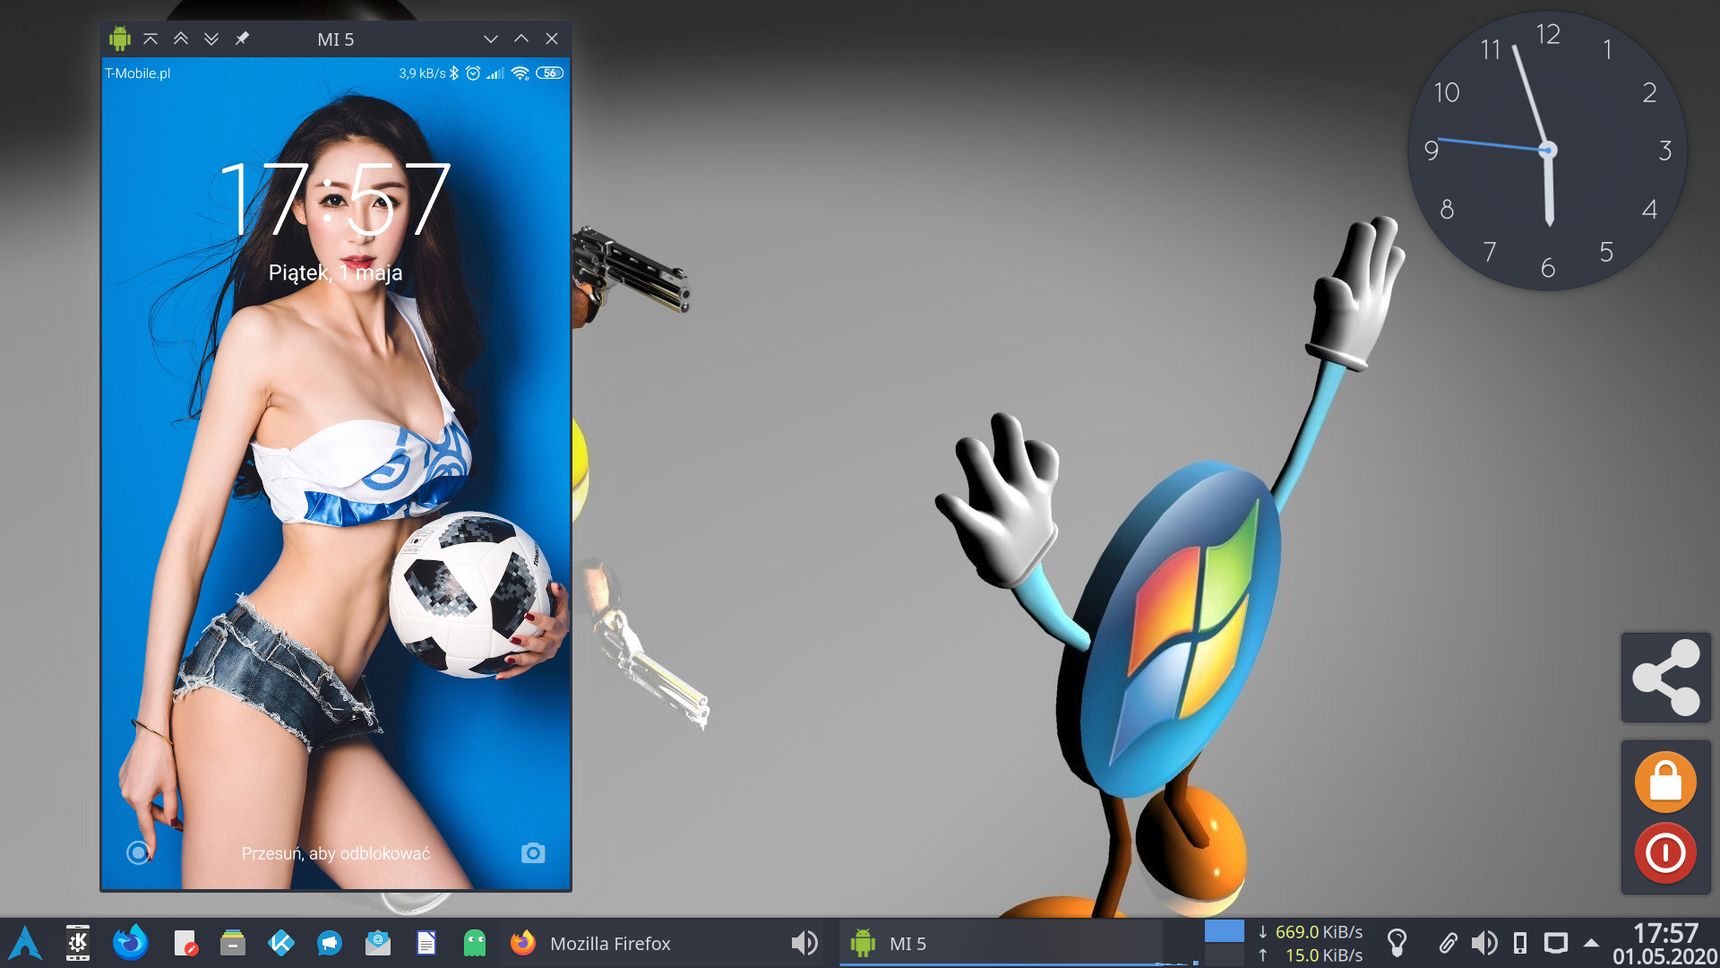The width and height of the screenshot is (1720, 968).
Task: Open the email envelope app icon
Action: 378,943
